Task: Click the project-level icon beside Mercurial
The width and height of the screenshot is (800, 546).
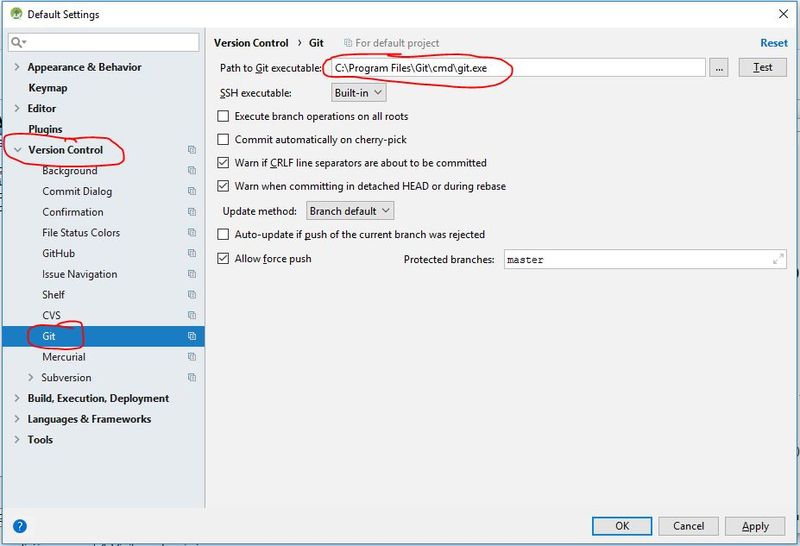Action: [x=192, y=357]
